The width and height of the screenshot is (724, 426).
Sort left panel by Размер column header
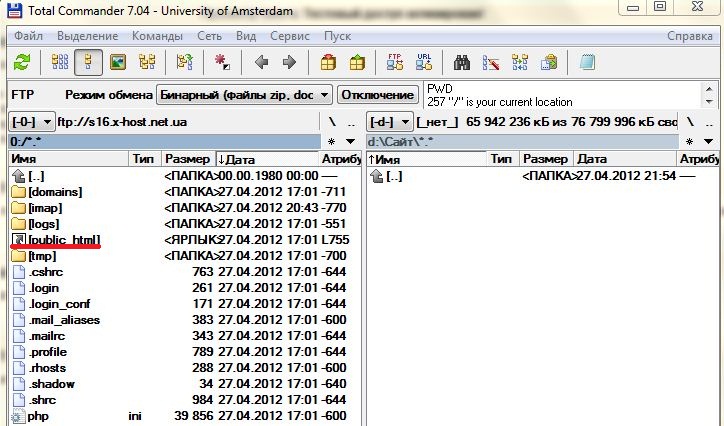coord(187,159)
